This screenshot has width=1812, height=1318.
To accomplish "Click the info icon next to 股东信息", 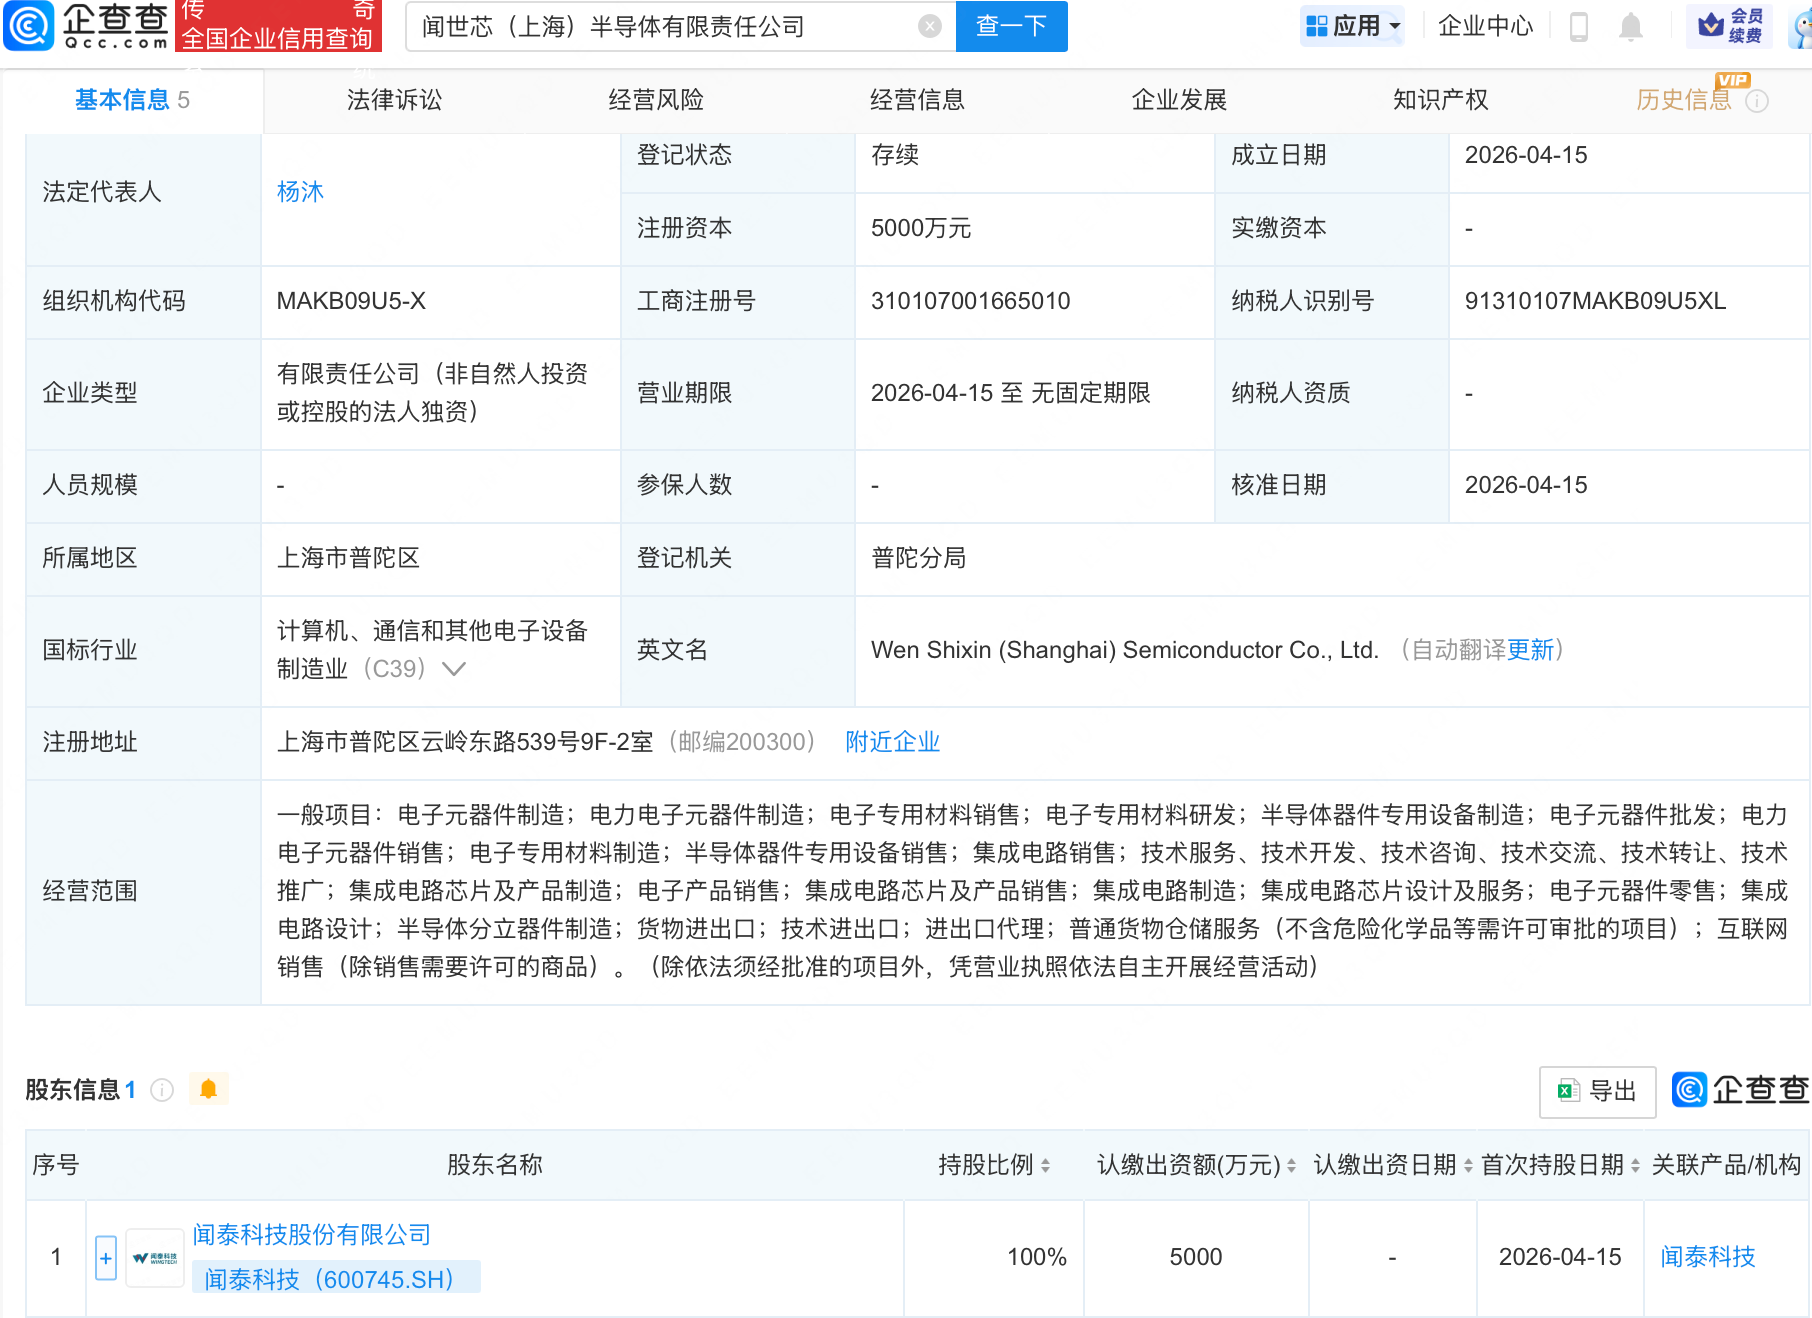I will tap(162, 1090).
